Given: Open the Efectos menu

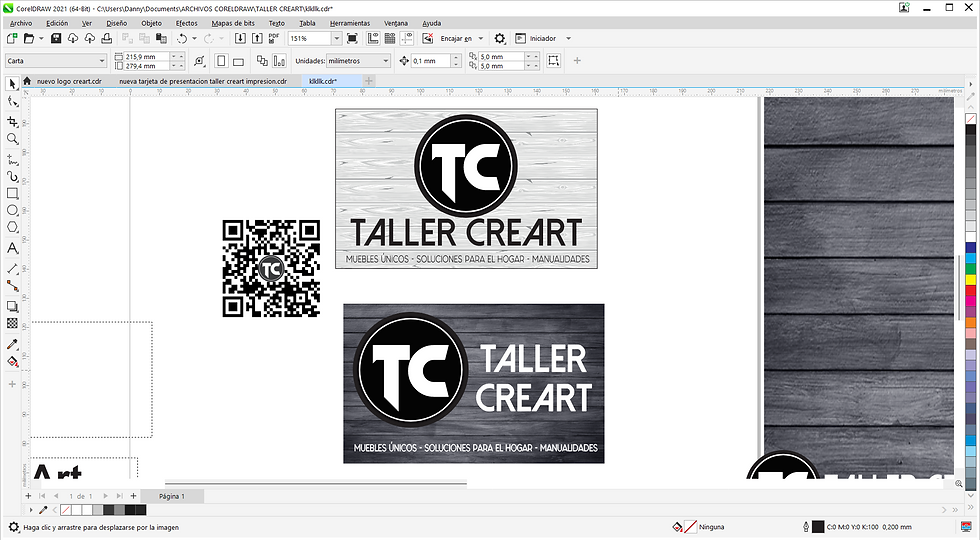Looking at the screenshot, I should tap(186, 23).
